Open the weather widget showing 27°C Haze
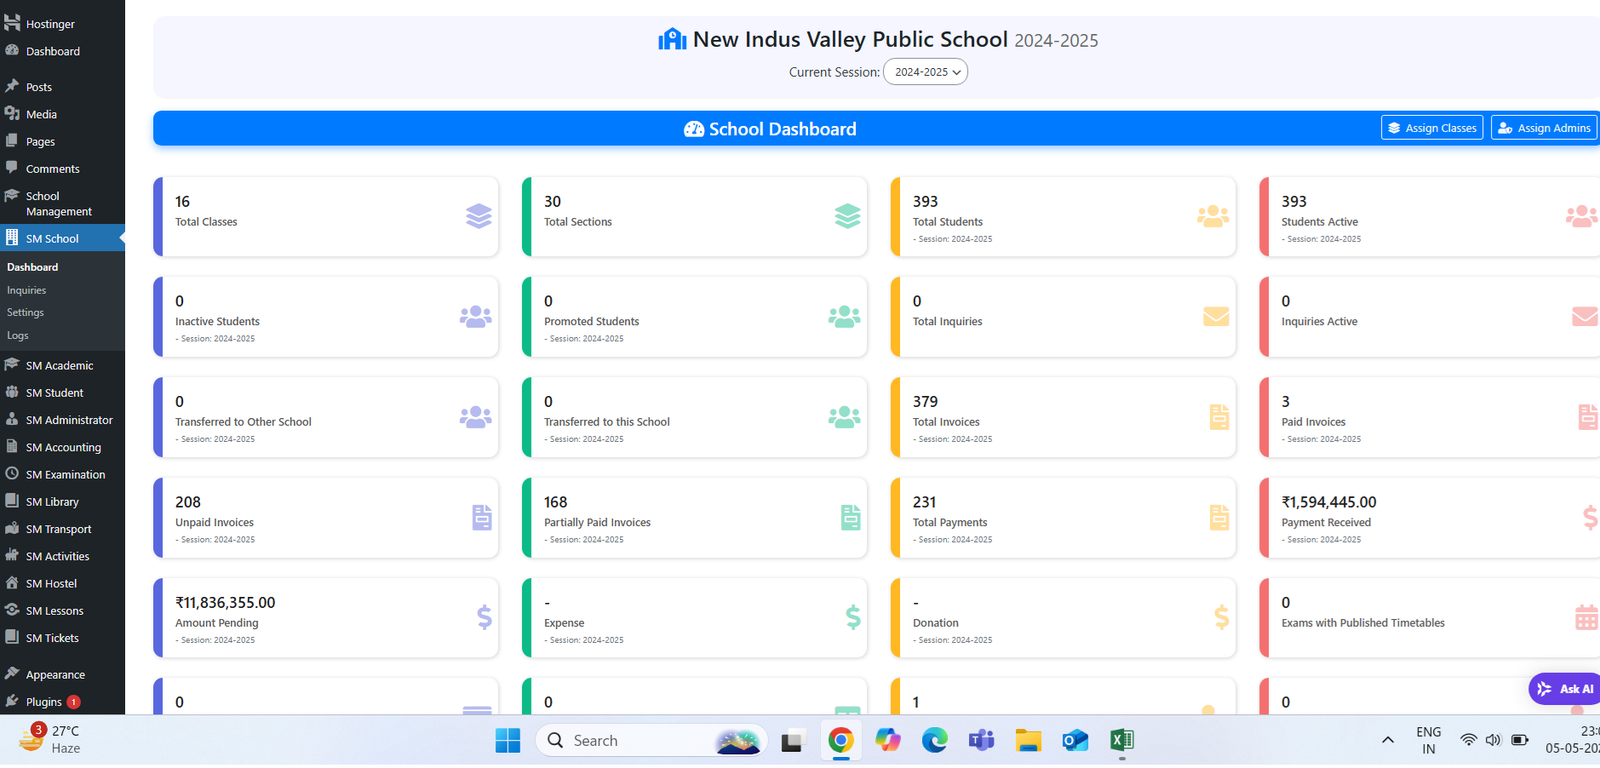 coord(50,739)
